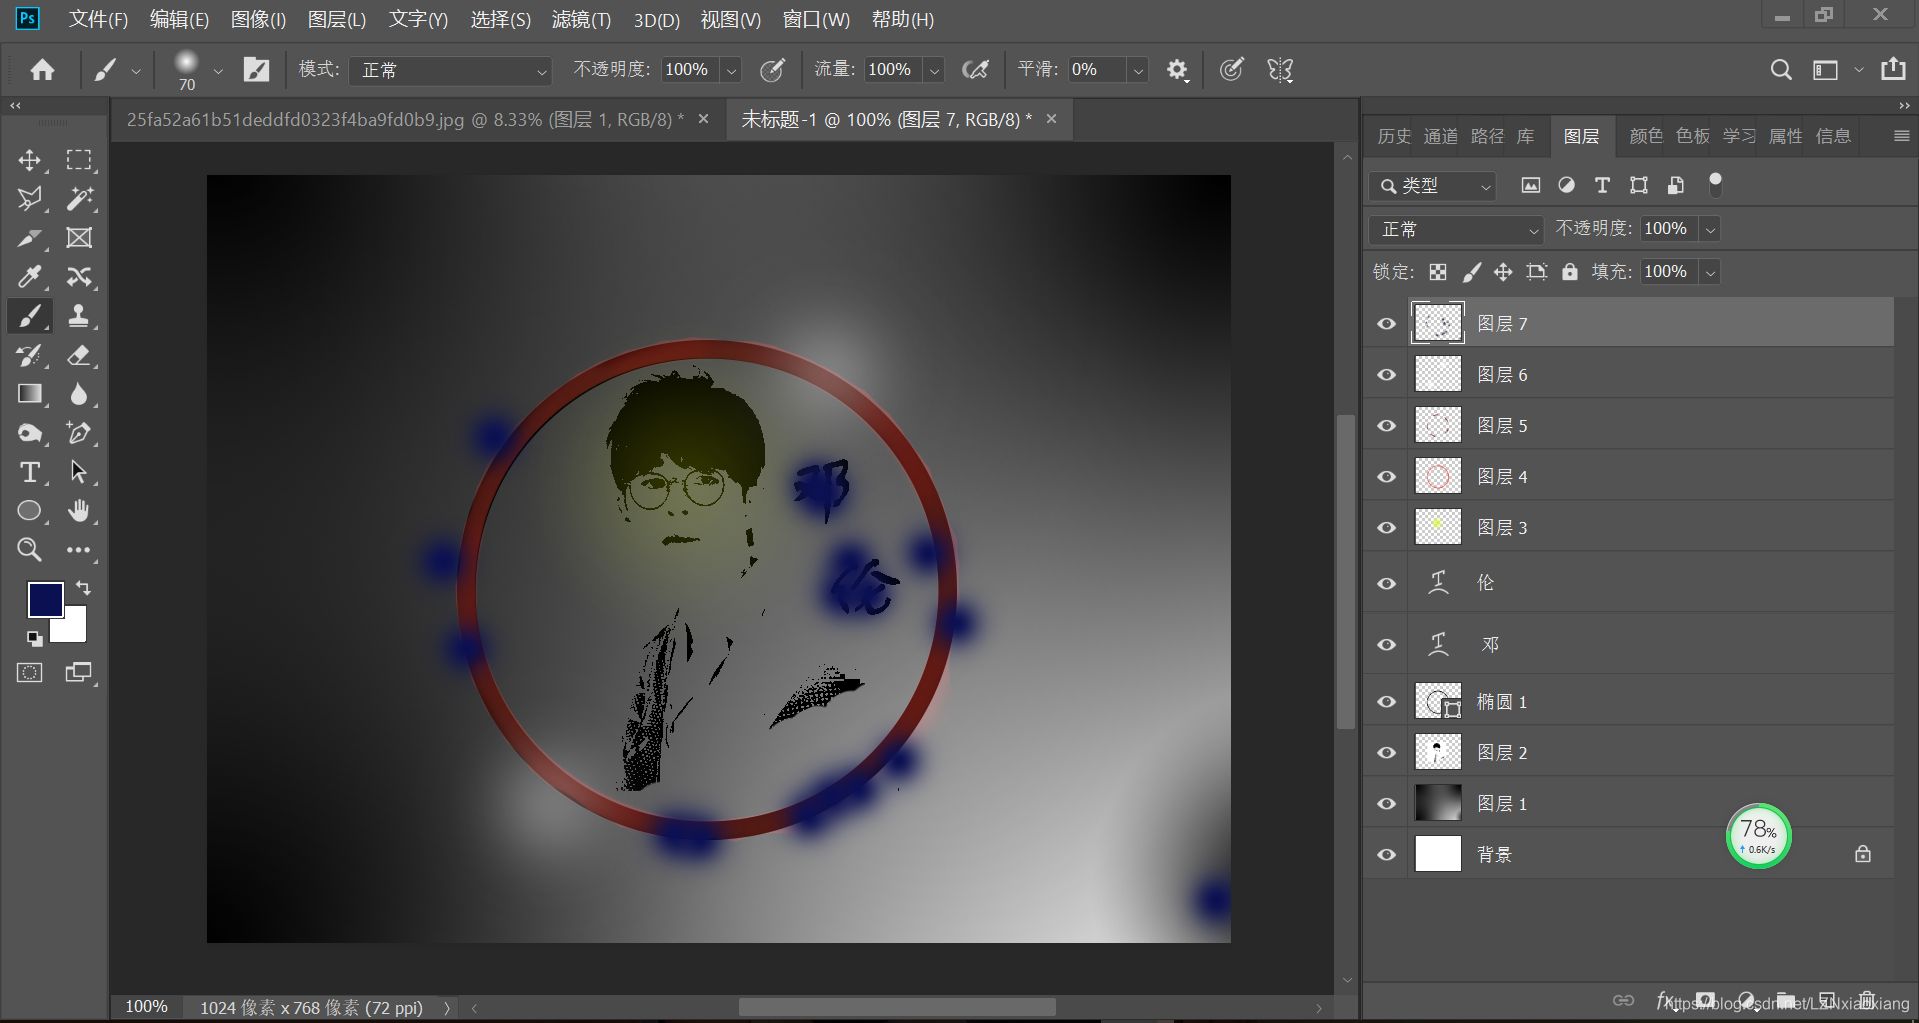Select the 图层 1 layer thumbnail
This screenshot has width=1919, height=1023.
(x=1438, y=803)
